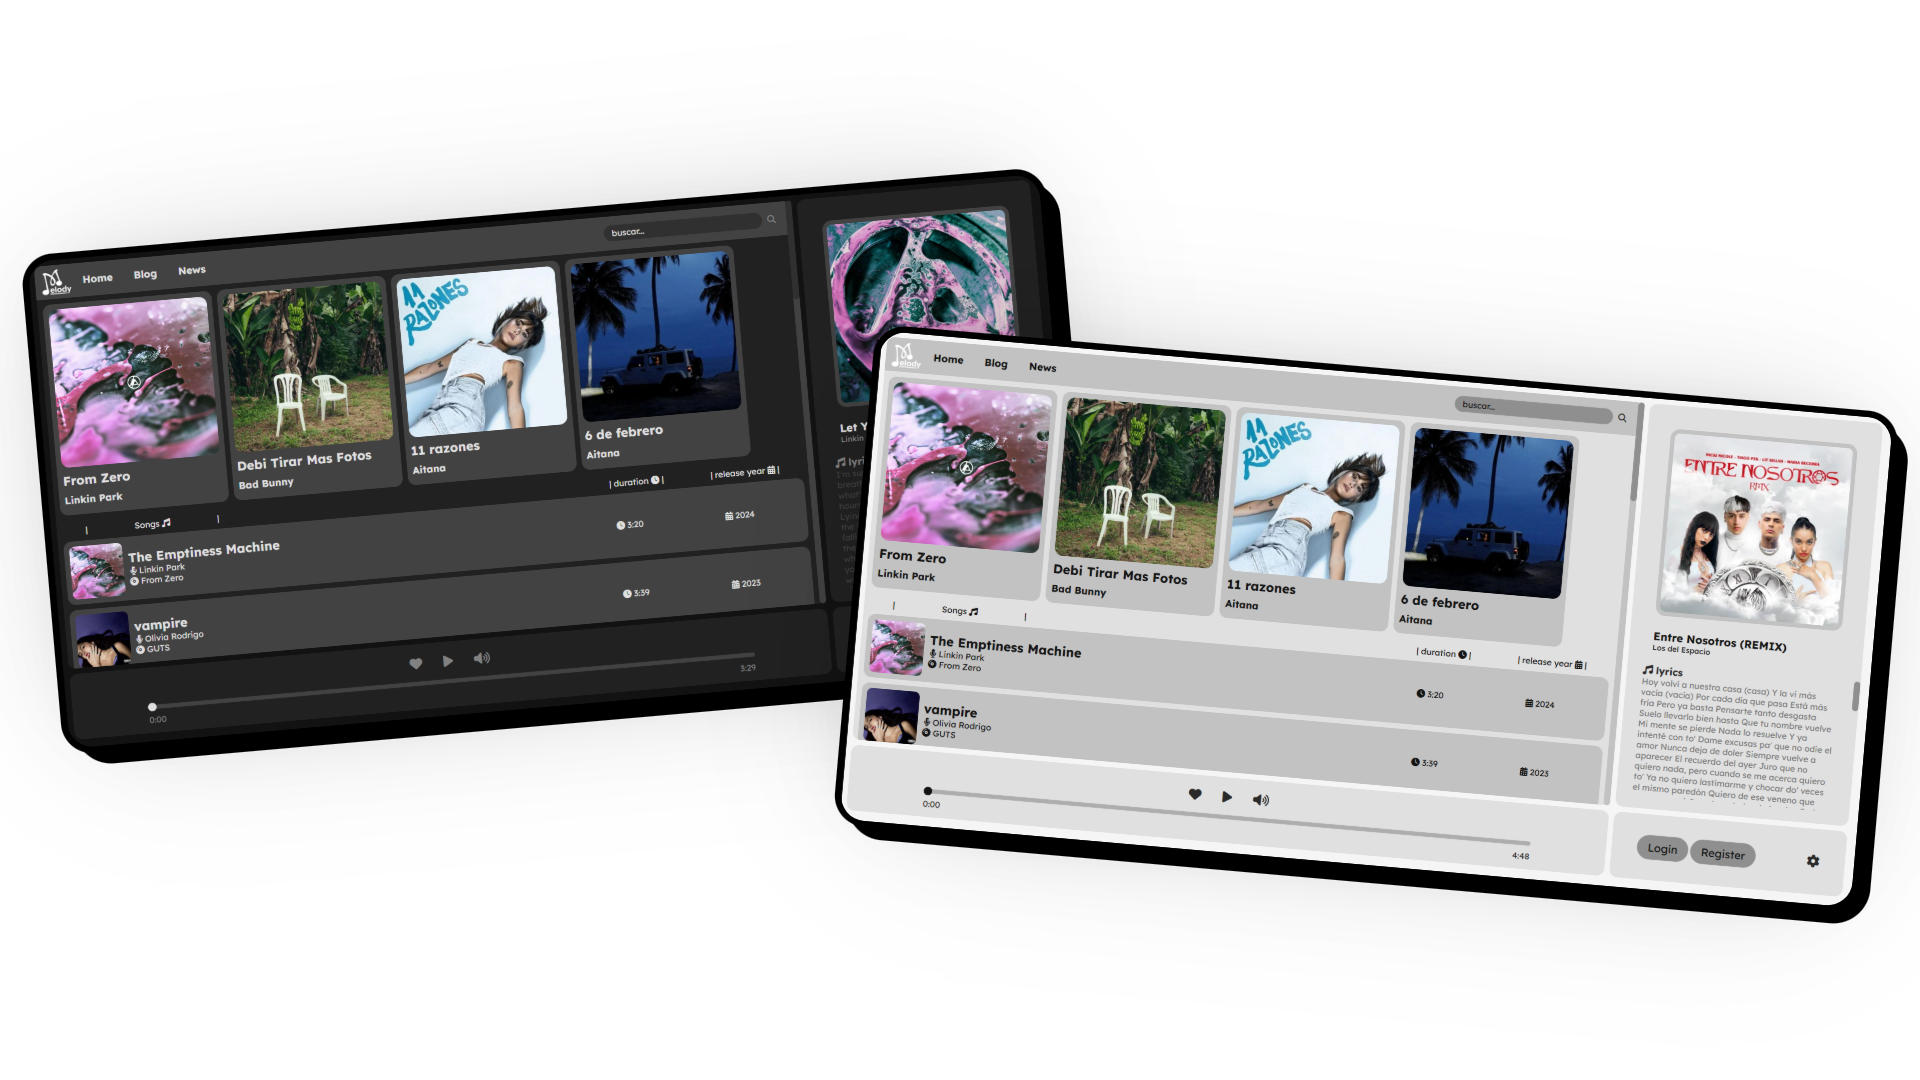Viewport: 1920px width, 1080px height.
Task: Click the lyrics music note heading in light mockup
Action: pos(1662,671)
